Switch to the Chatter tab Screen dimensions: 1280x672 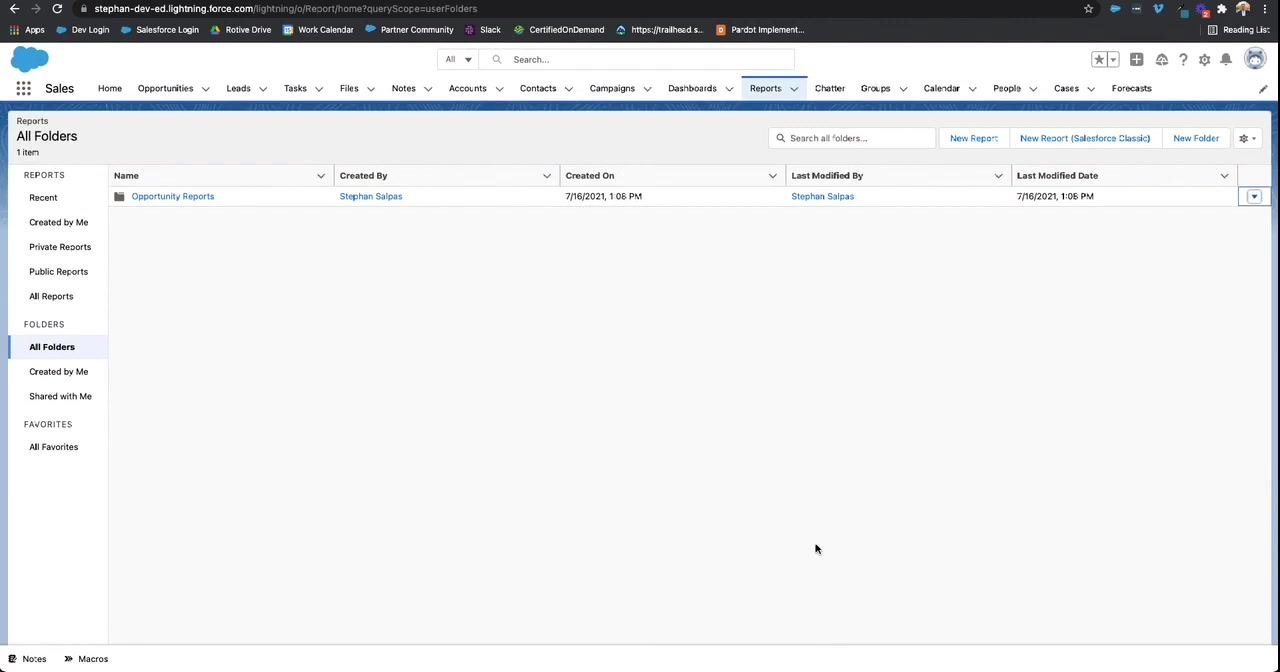830,88
